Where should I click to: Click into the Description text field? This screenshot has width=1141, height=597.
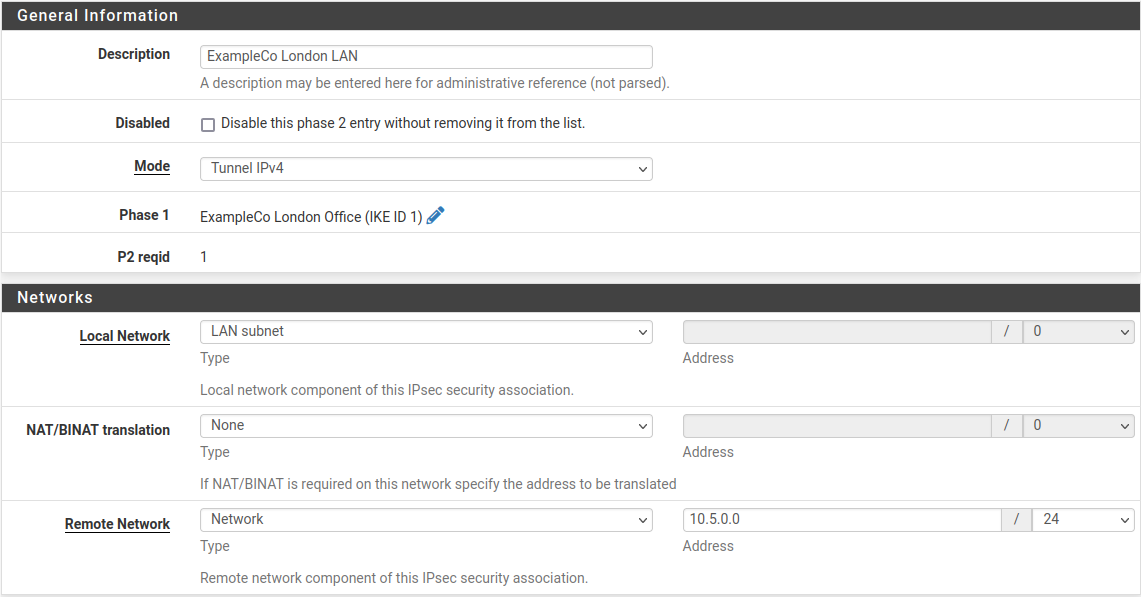coord(426,57)
